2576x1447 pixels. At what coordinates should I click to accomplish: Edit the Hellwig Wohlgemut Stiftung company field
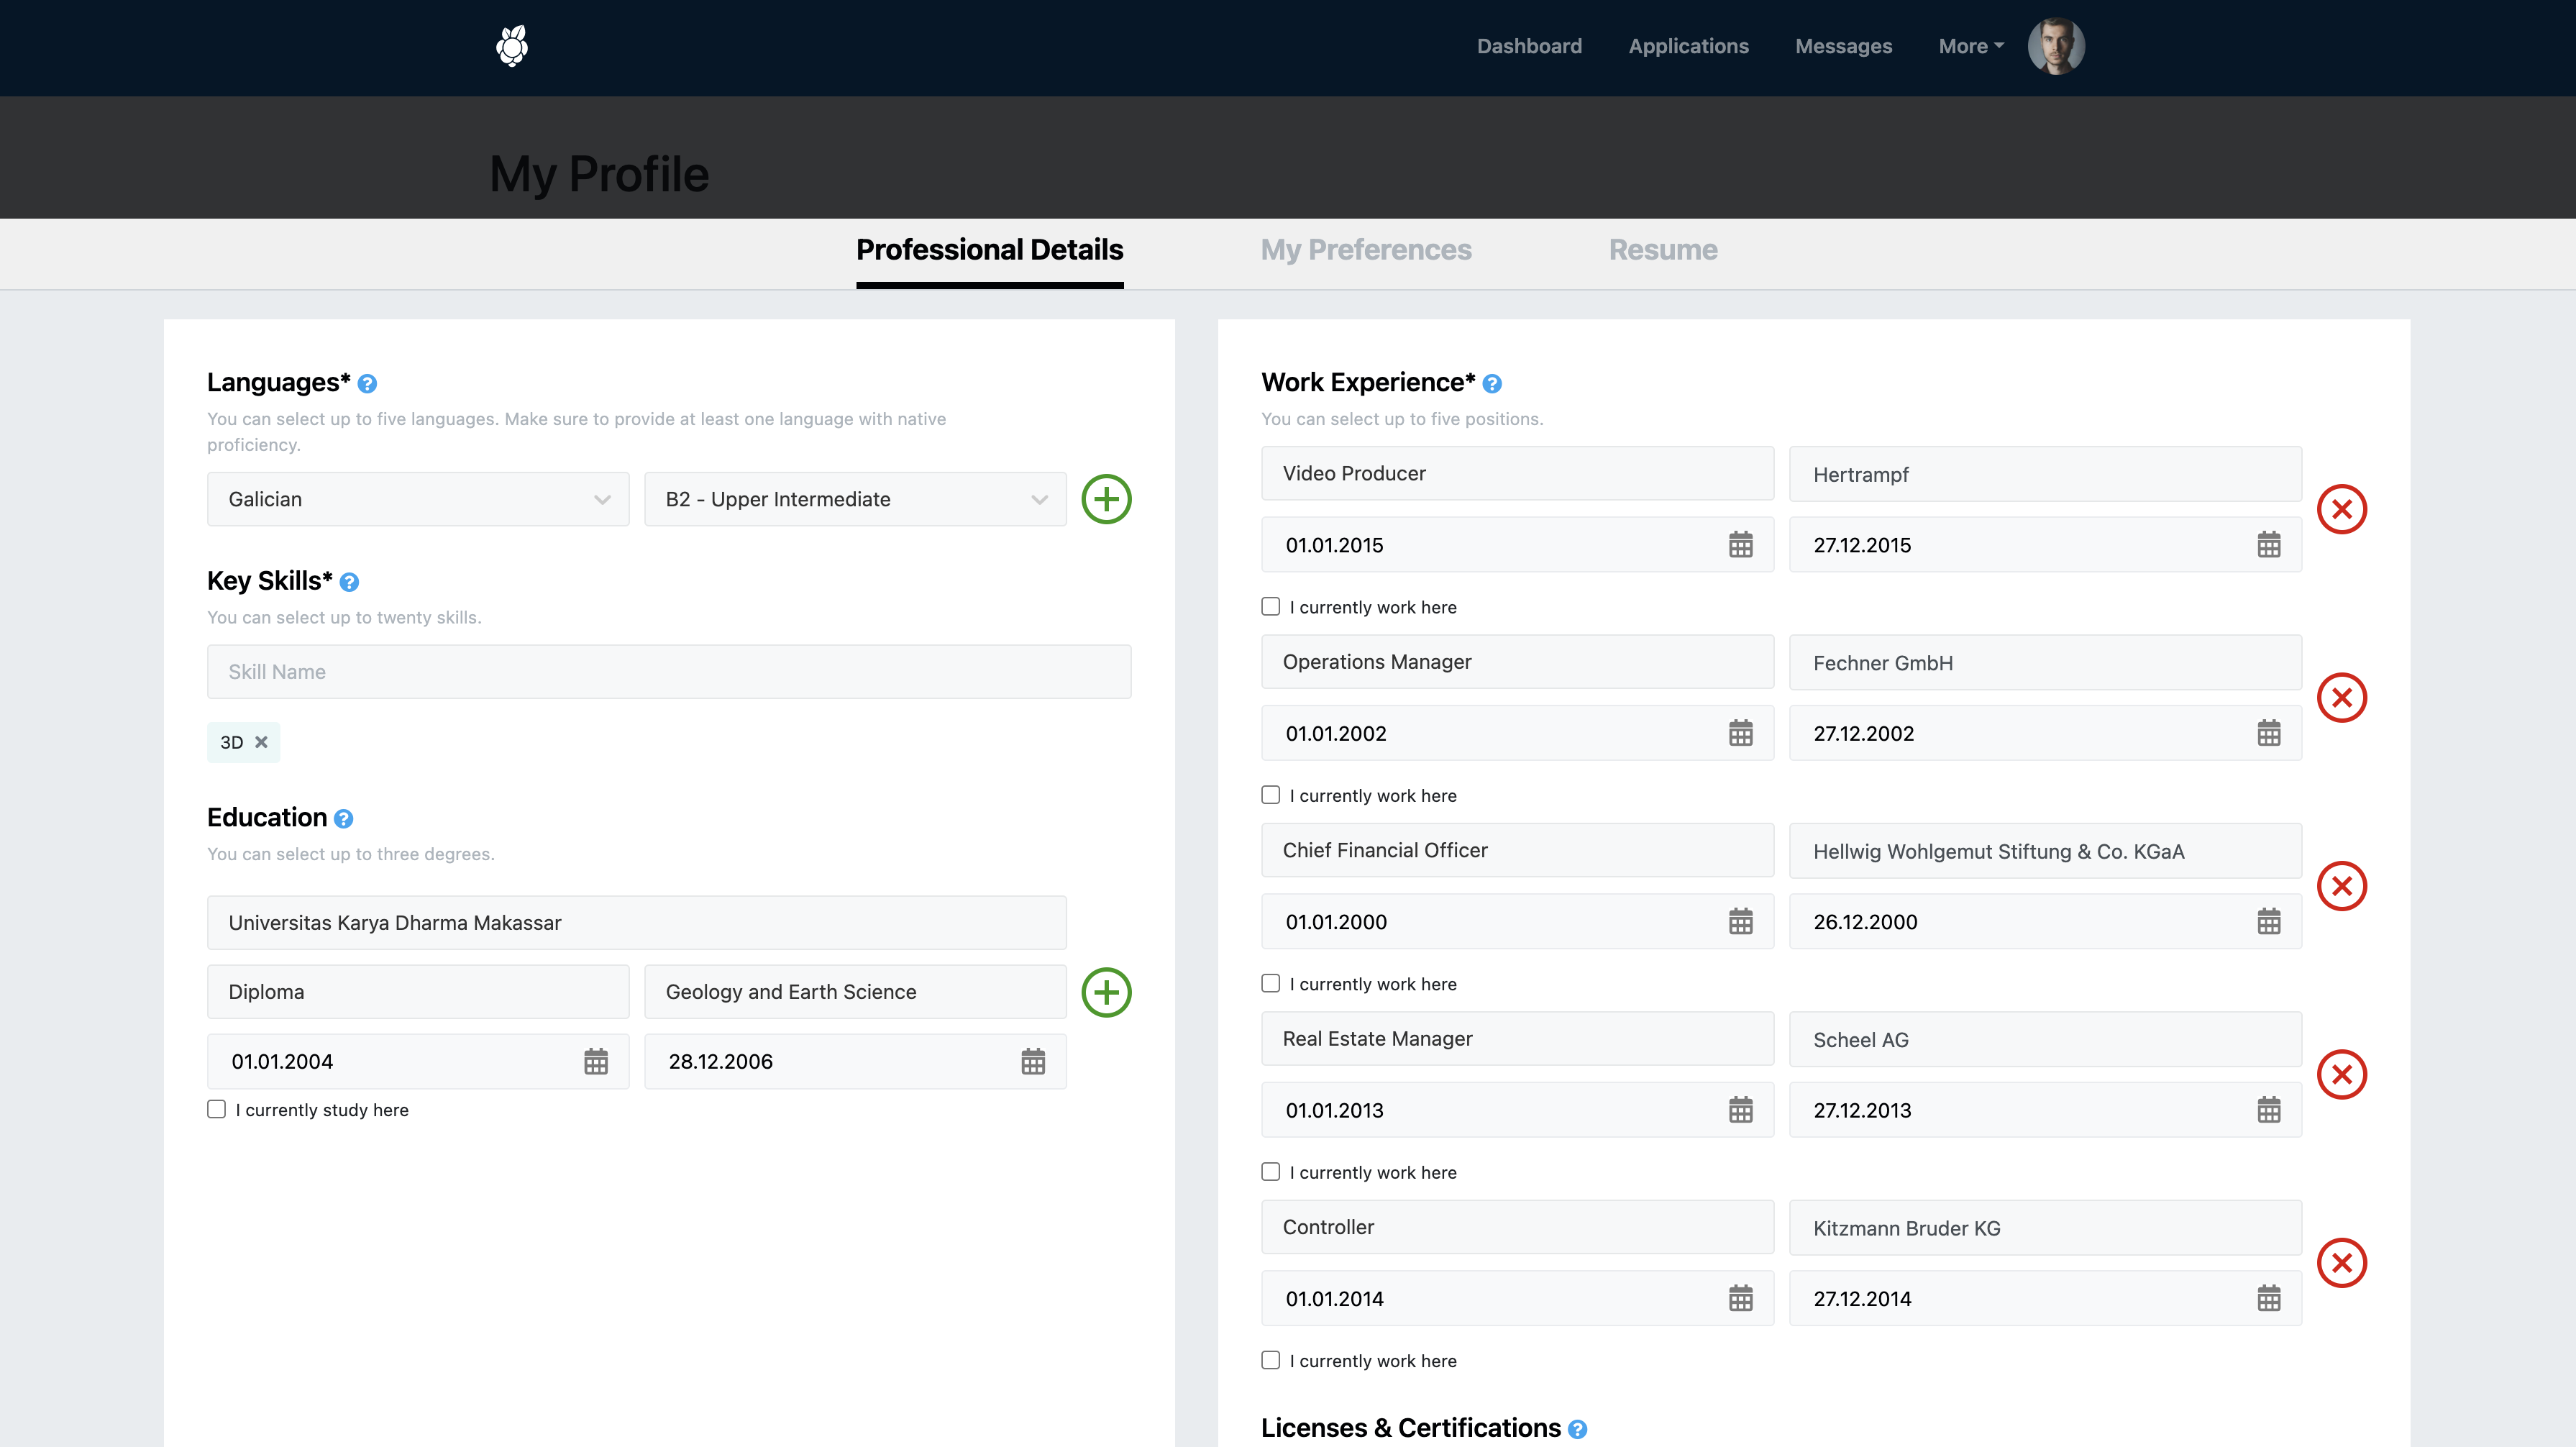[2045, 851]
